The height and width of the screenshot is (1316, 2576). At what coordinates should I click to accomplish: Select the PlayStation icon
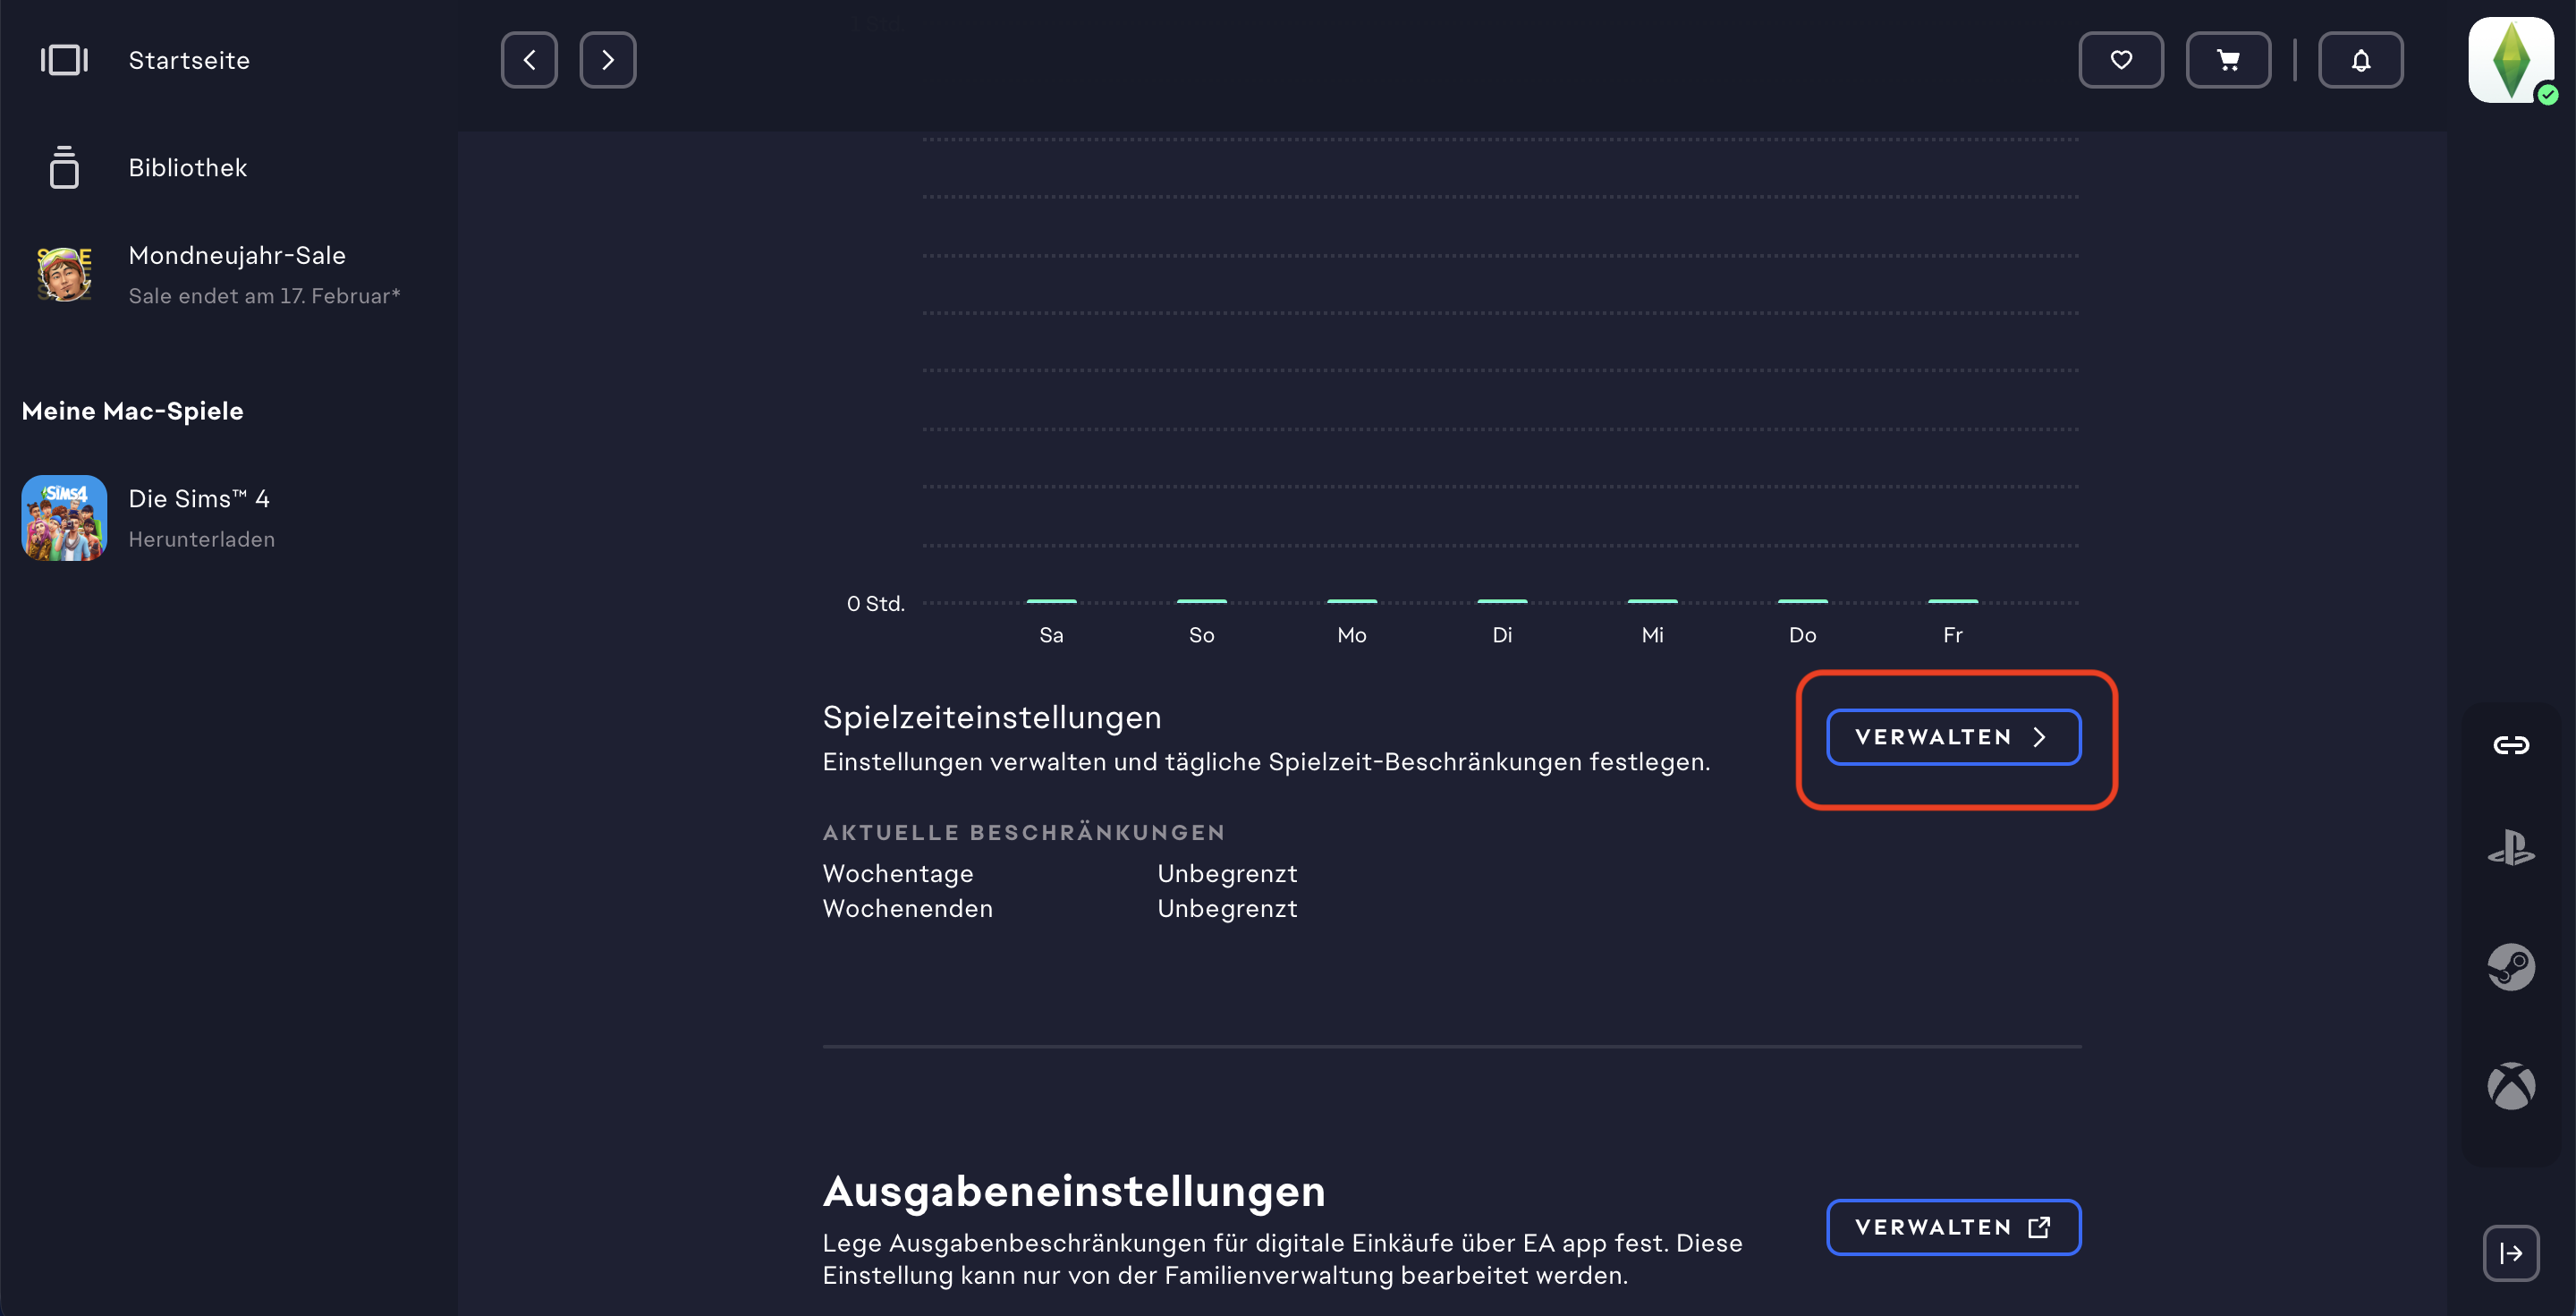coord(2510,850)
